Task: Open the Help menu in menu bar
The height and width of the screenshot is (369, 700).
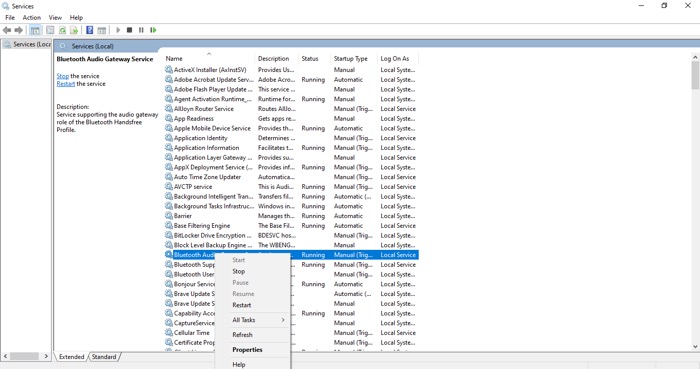Action: pos(76,17)
